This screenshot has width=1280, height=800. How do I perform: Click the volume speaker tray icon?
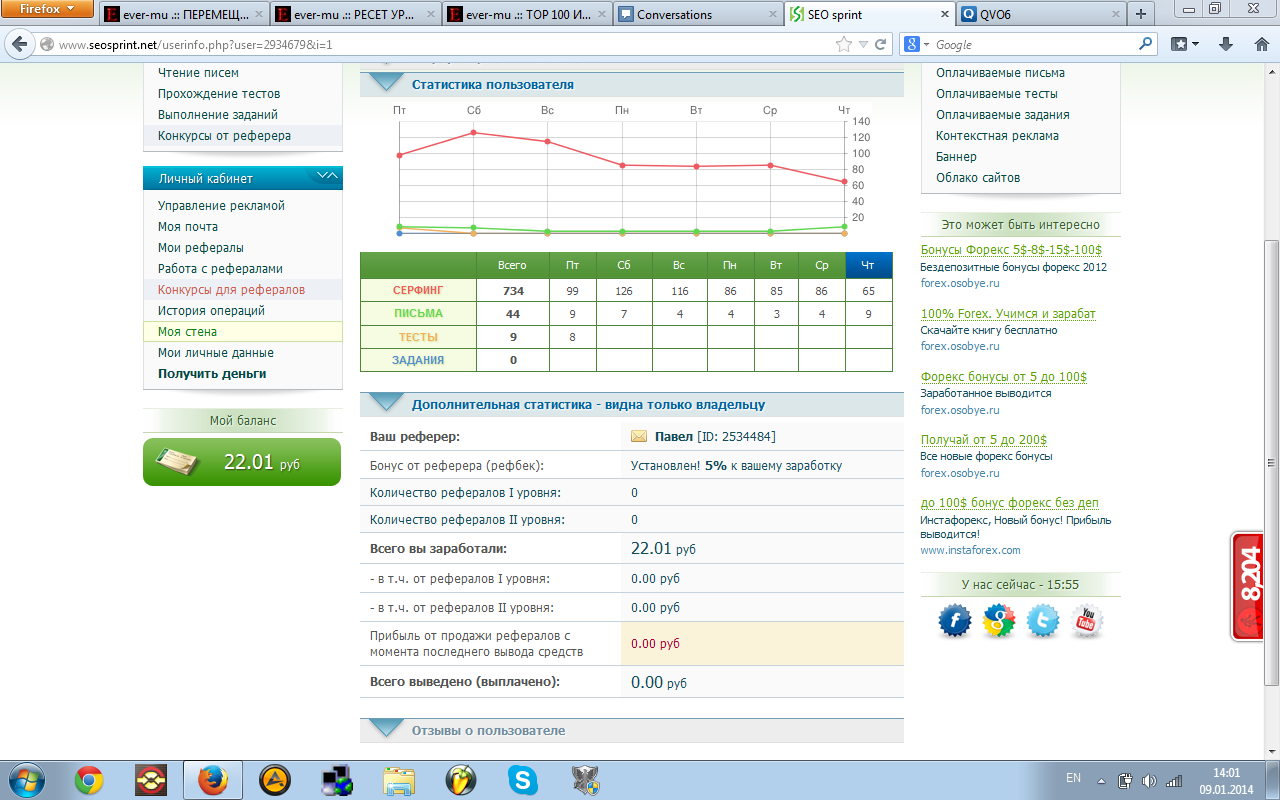pos(1149,780)
